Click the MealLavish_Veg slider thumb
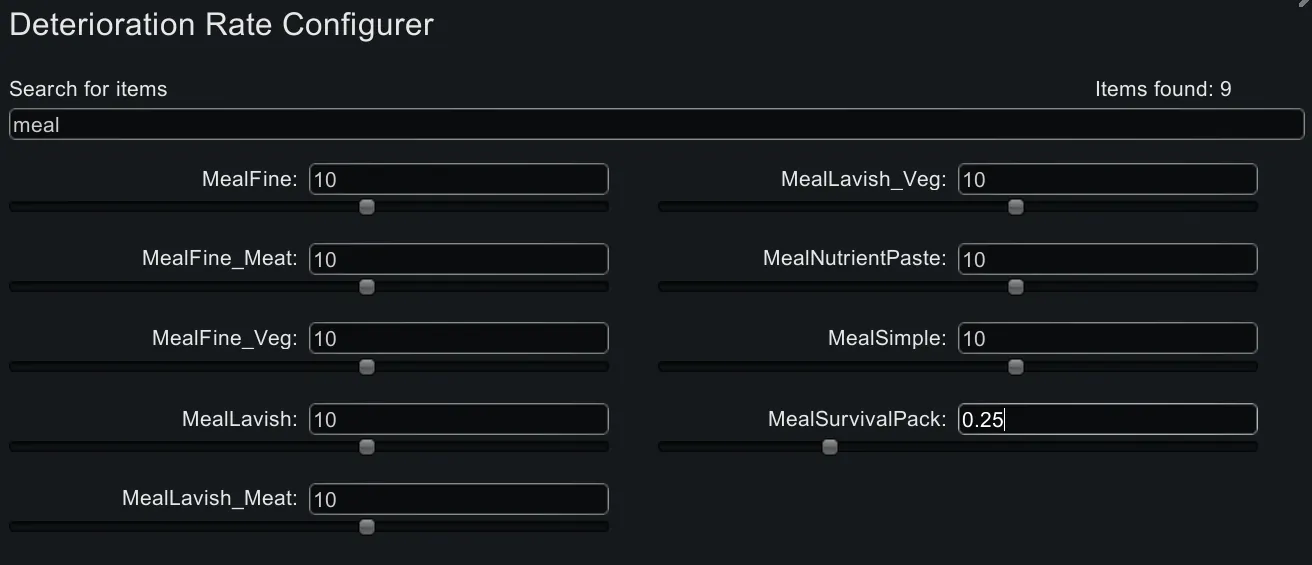The width and height of the screenshot is (1312, 565). tap(1016, 207)
